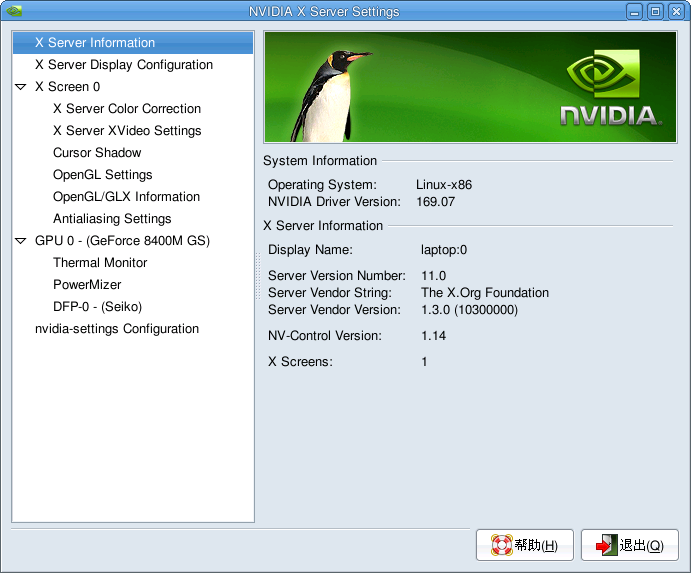Select DFP-0 - (Seiko) display

click(x=97, y=307)
